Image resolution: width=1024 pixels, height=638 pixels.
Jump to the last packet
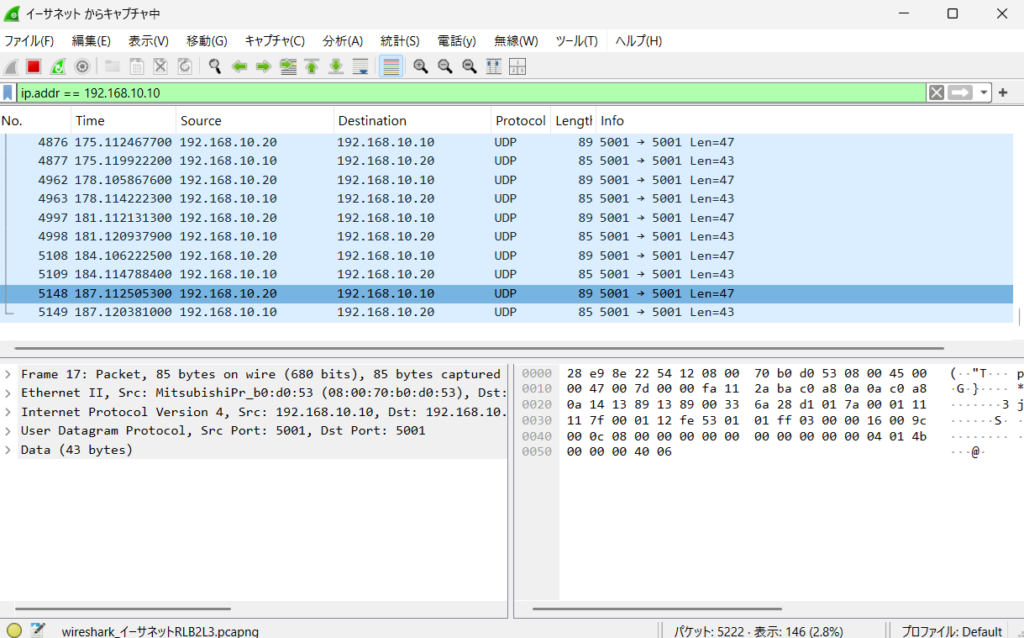(336, 67)
